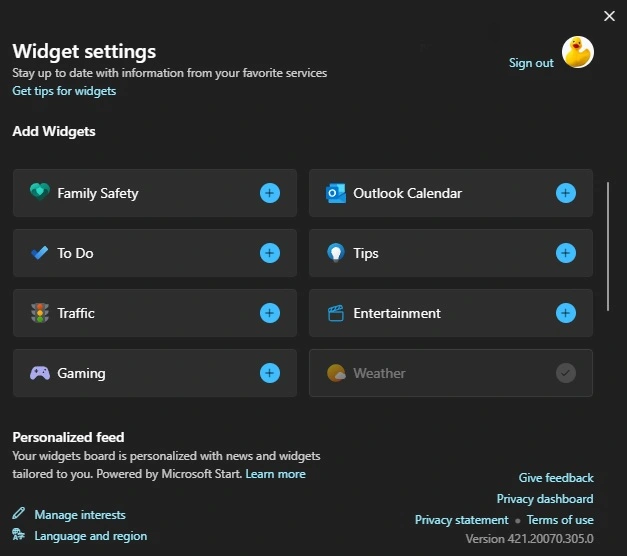Add the Outlook Calendar widget plus icon
This screenshot has width=627, height=556.
tap(566, 193)
